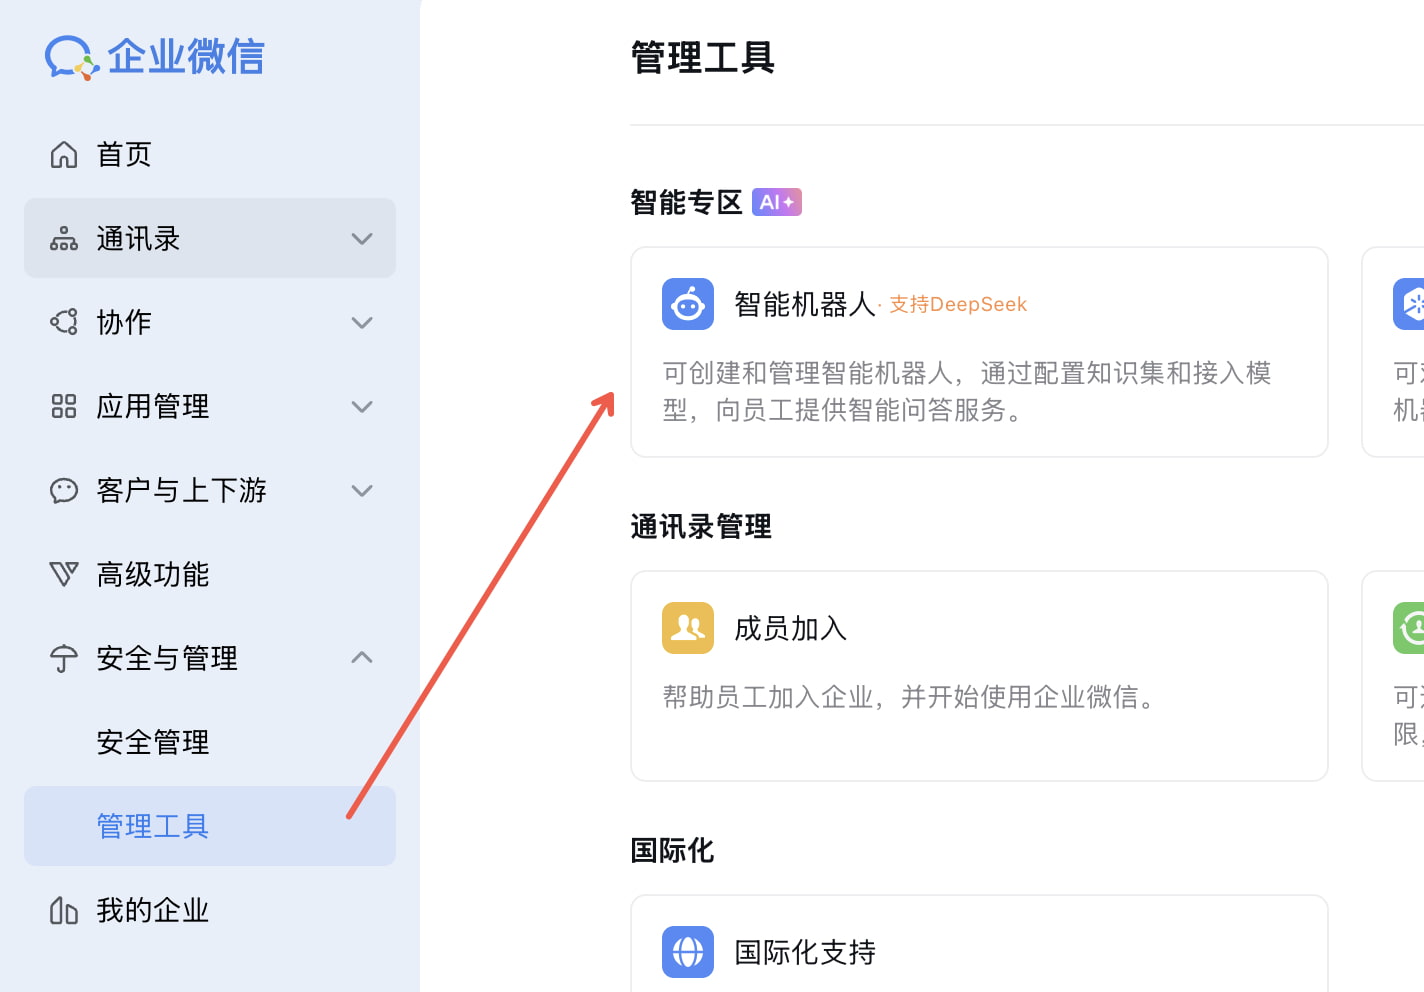Click the 国际化支持 globe icon
This screenshot has height=992, width=1424.
click(688, 952)
